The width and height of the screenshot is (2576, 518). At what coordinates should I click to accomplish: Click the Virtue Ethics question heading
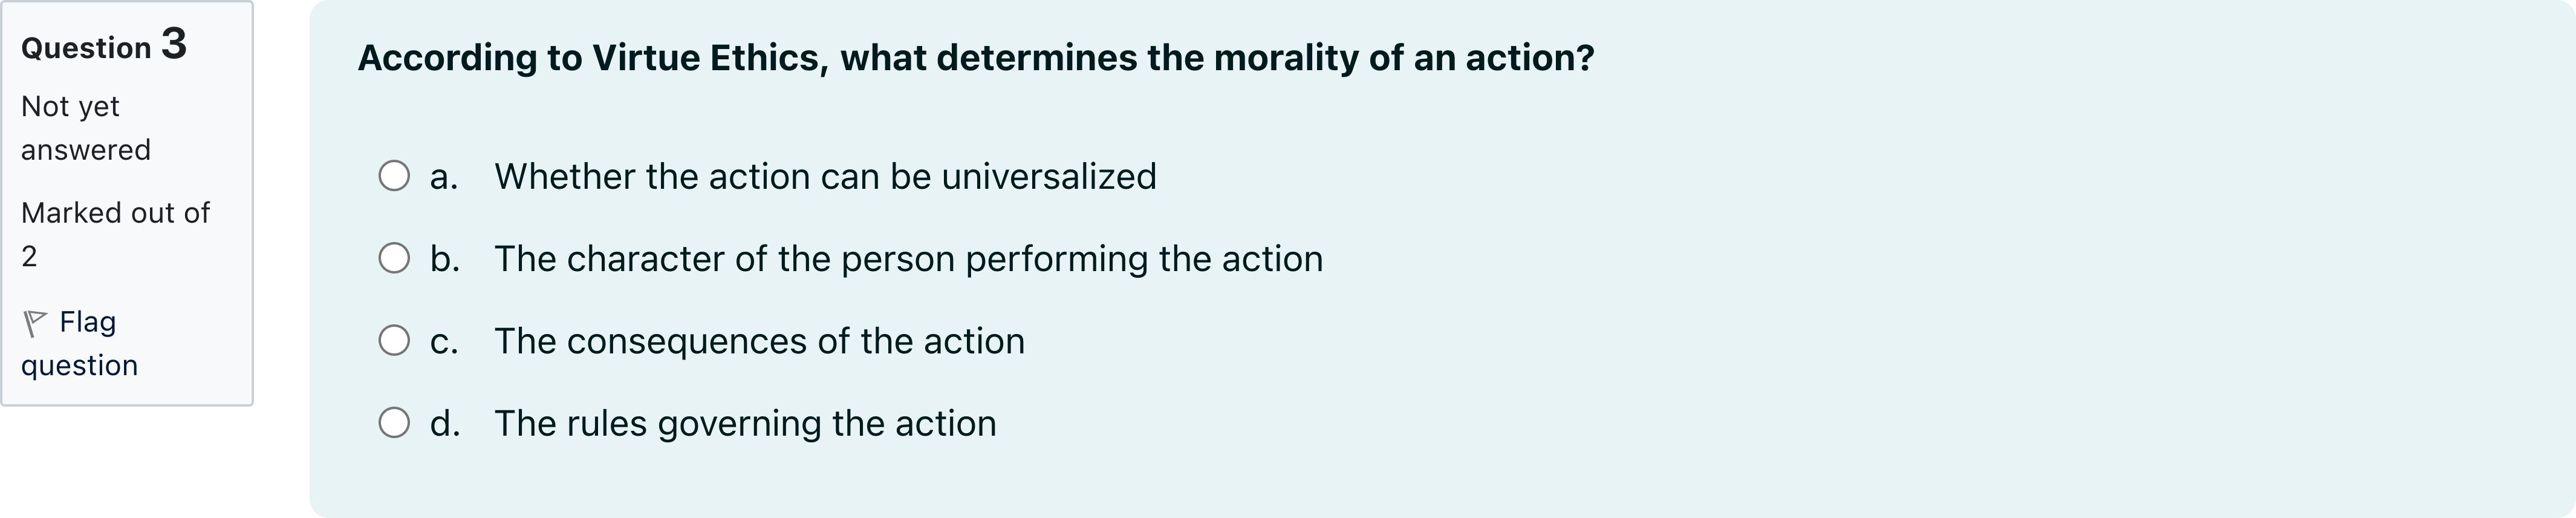click(975, 57)
